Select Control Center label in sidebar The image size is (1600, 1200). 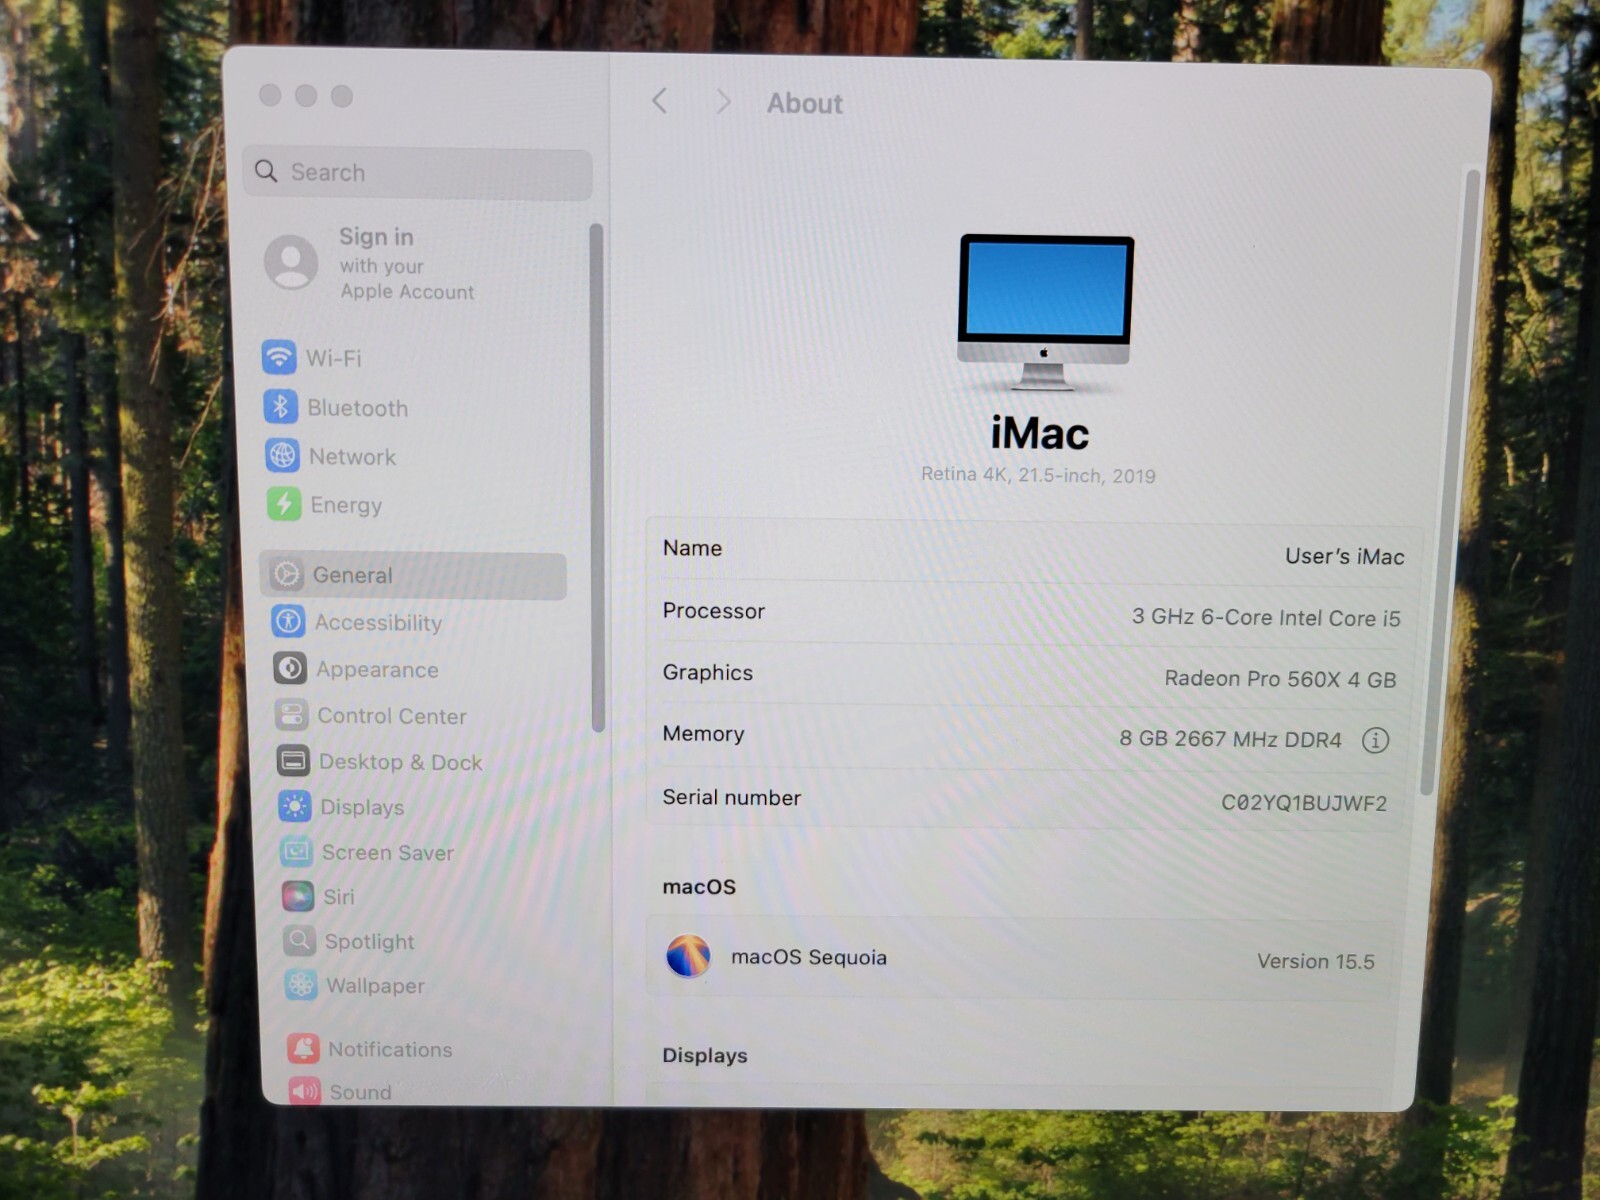[x=392, y=716]
